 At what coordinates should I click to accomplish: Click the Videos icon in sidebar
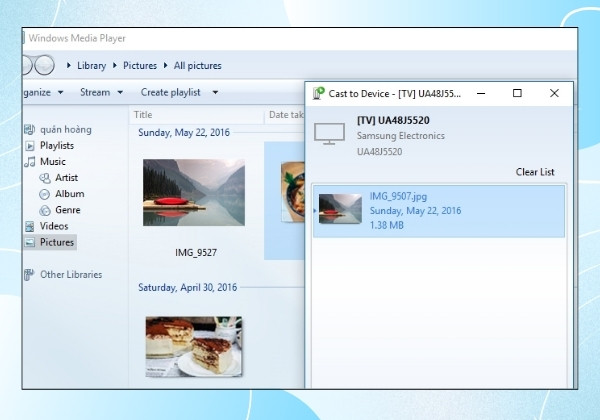(29, 226)
